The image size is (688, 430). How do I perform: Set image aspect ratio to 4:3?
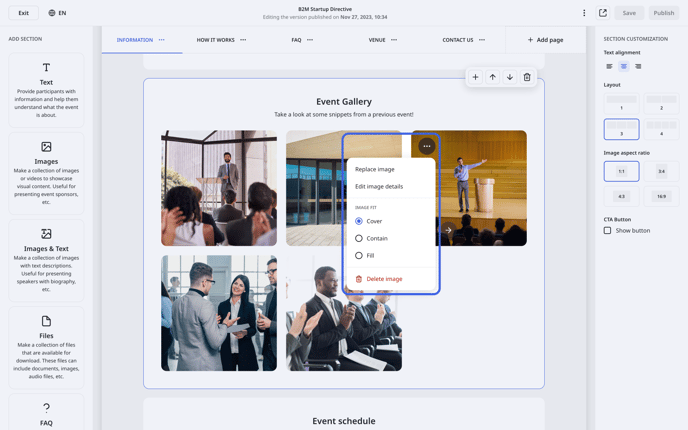pyautogui.click(x=621, y=196)
